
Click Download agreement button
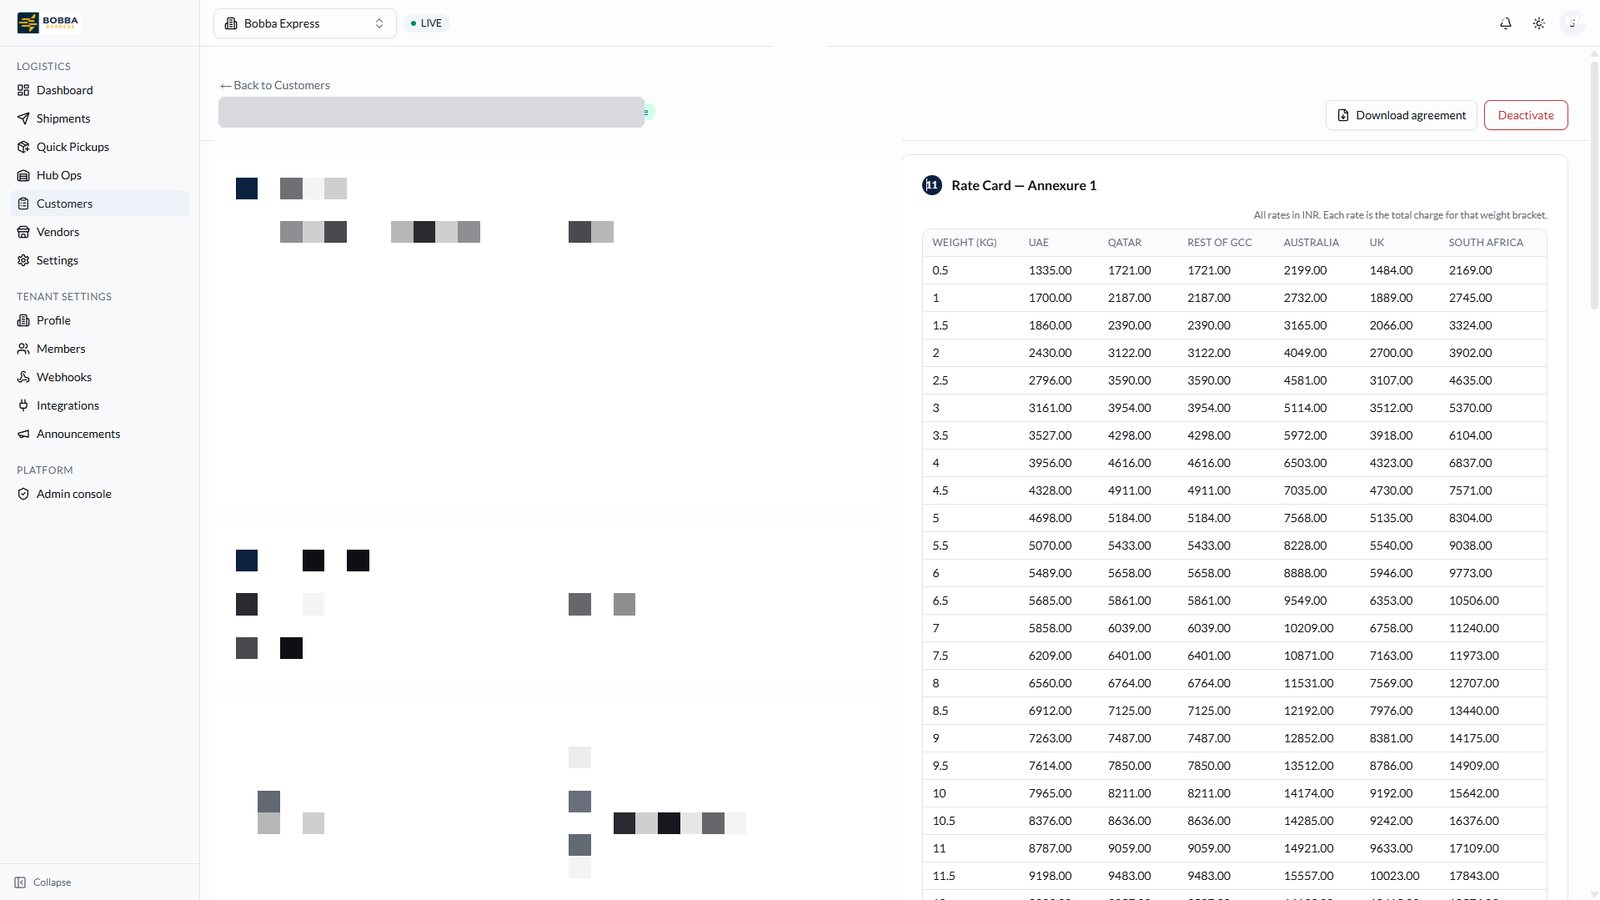pos(1401,115)
